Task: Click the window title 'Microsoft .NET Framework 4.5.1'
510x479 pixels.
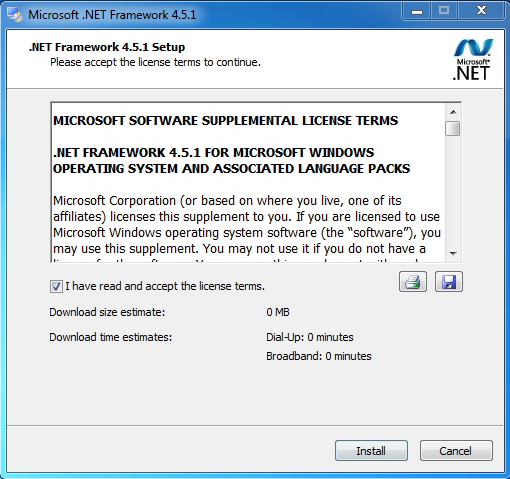Action: click(112, 15)
